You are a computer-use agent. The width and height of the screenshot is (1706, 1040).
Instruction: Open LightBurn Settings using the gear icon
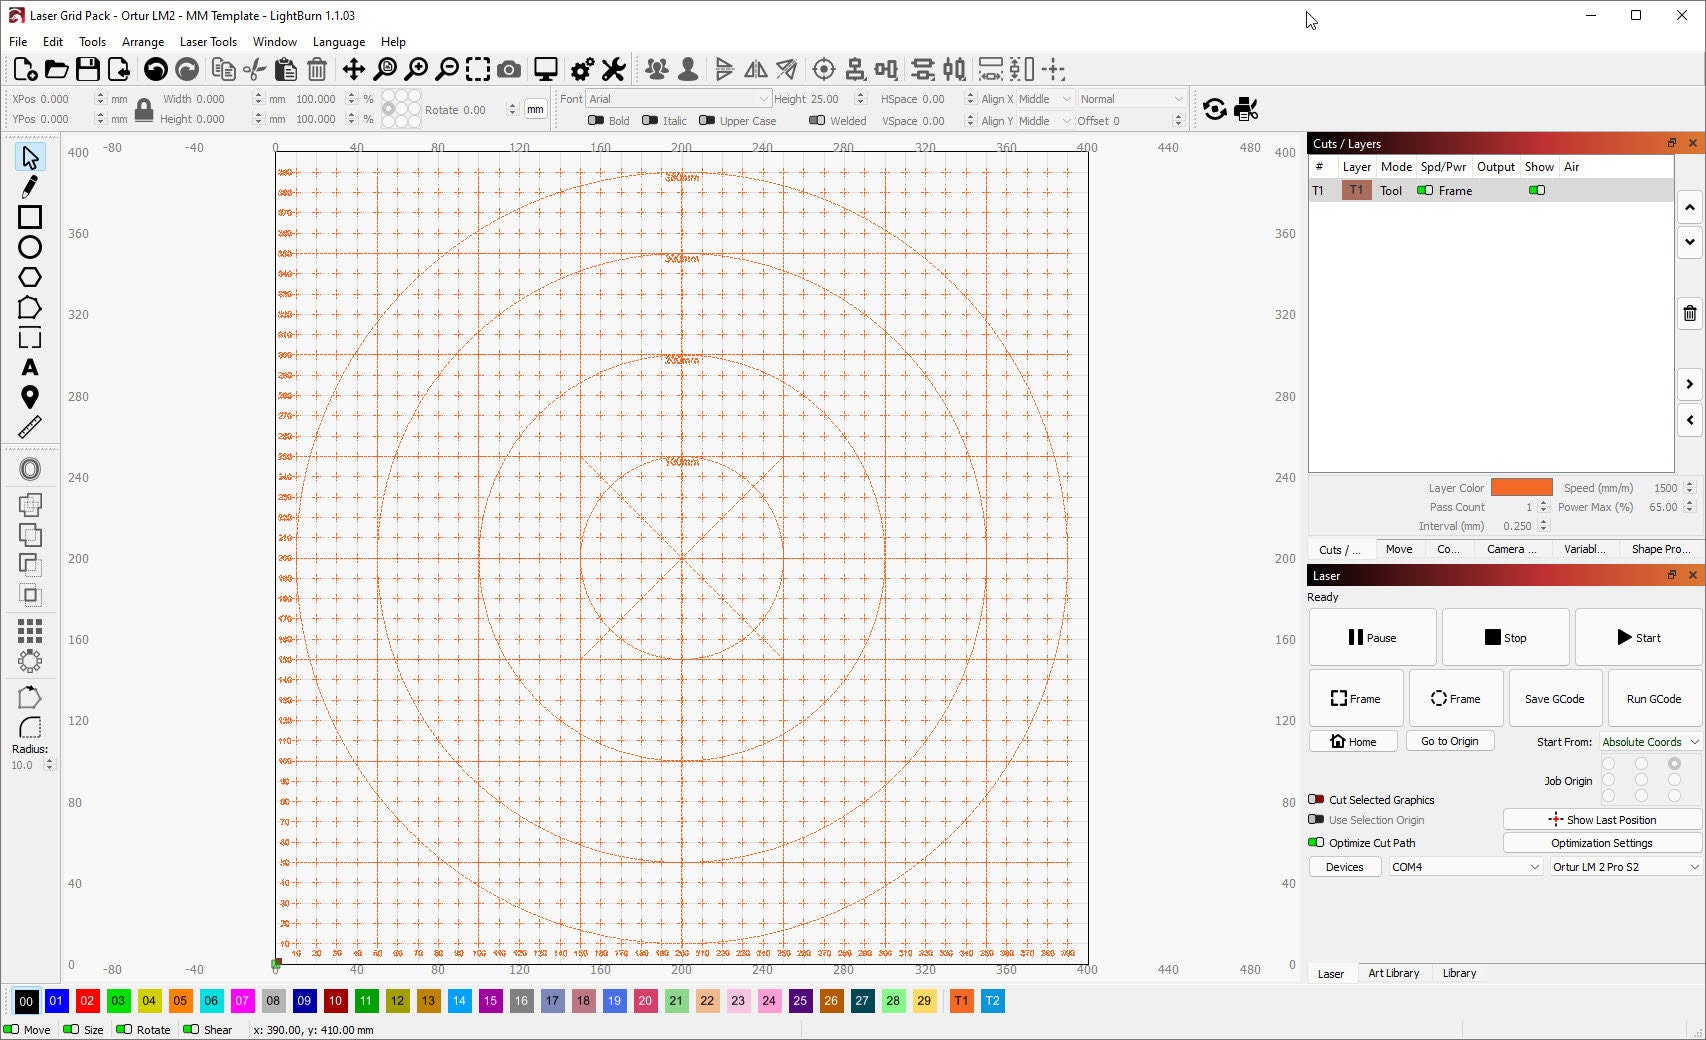(x=581, y=69)
